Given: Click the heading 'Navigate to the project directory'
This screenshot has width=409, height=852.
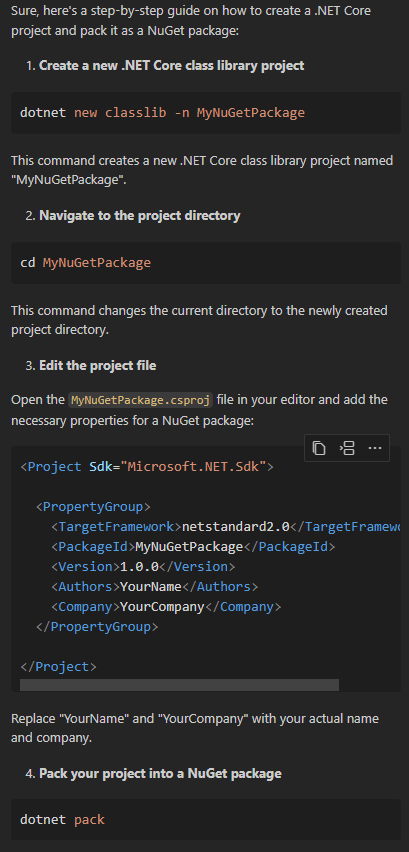Looking at the screenshot, I should pyautogui.click(x=140, y=216).
